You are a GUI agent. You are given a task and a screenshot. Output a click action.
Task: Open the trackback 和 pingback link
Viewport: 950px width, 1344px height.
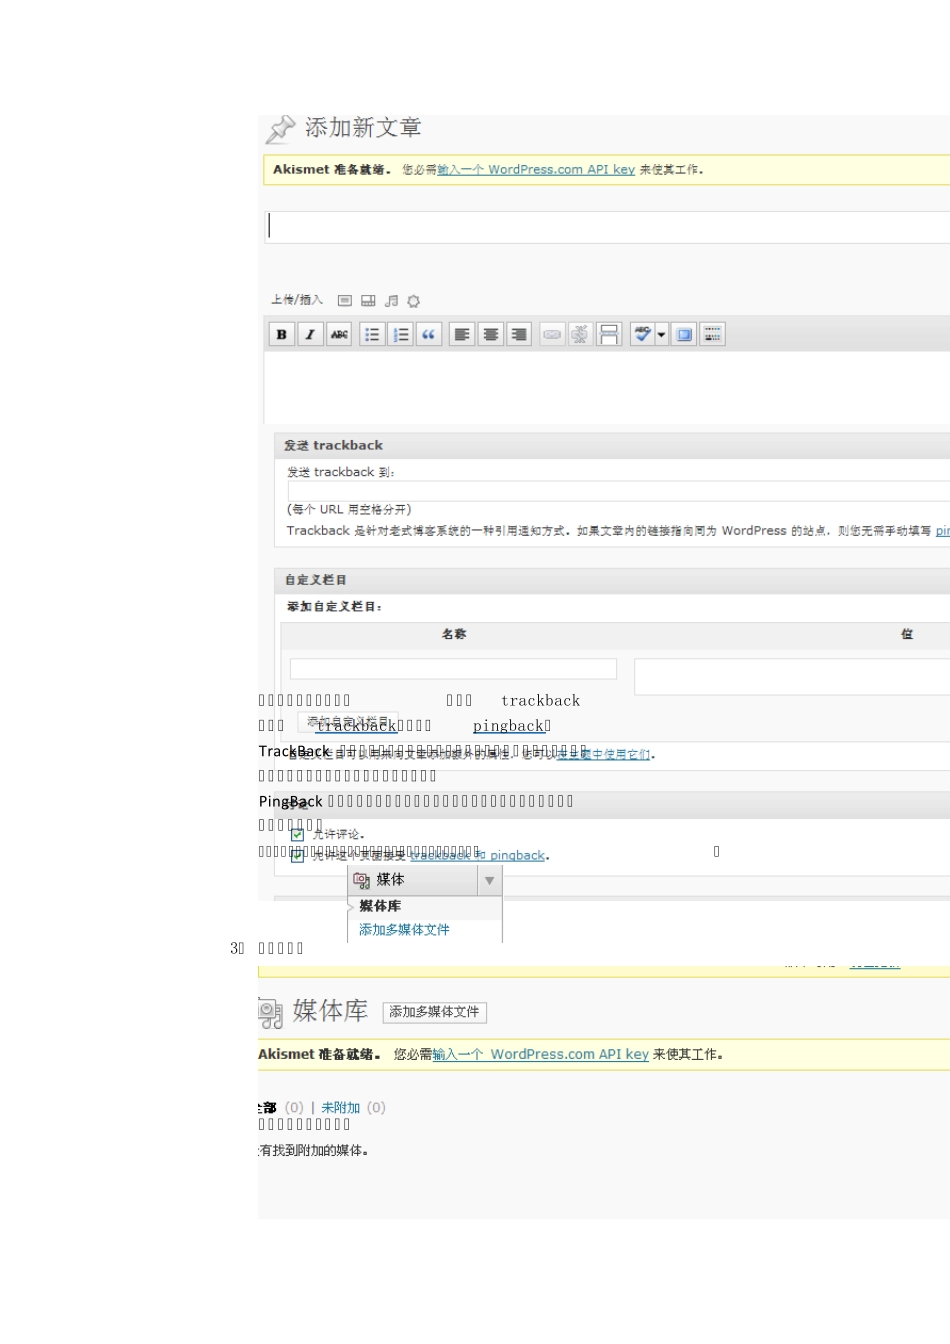point(478,856)
